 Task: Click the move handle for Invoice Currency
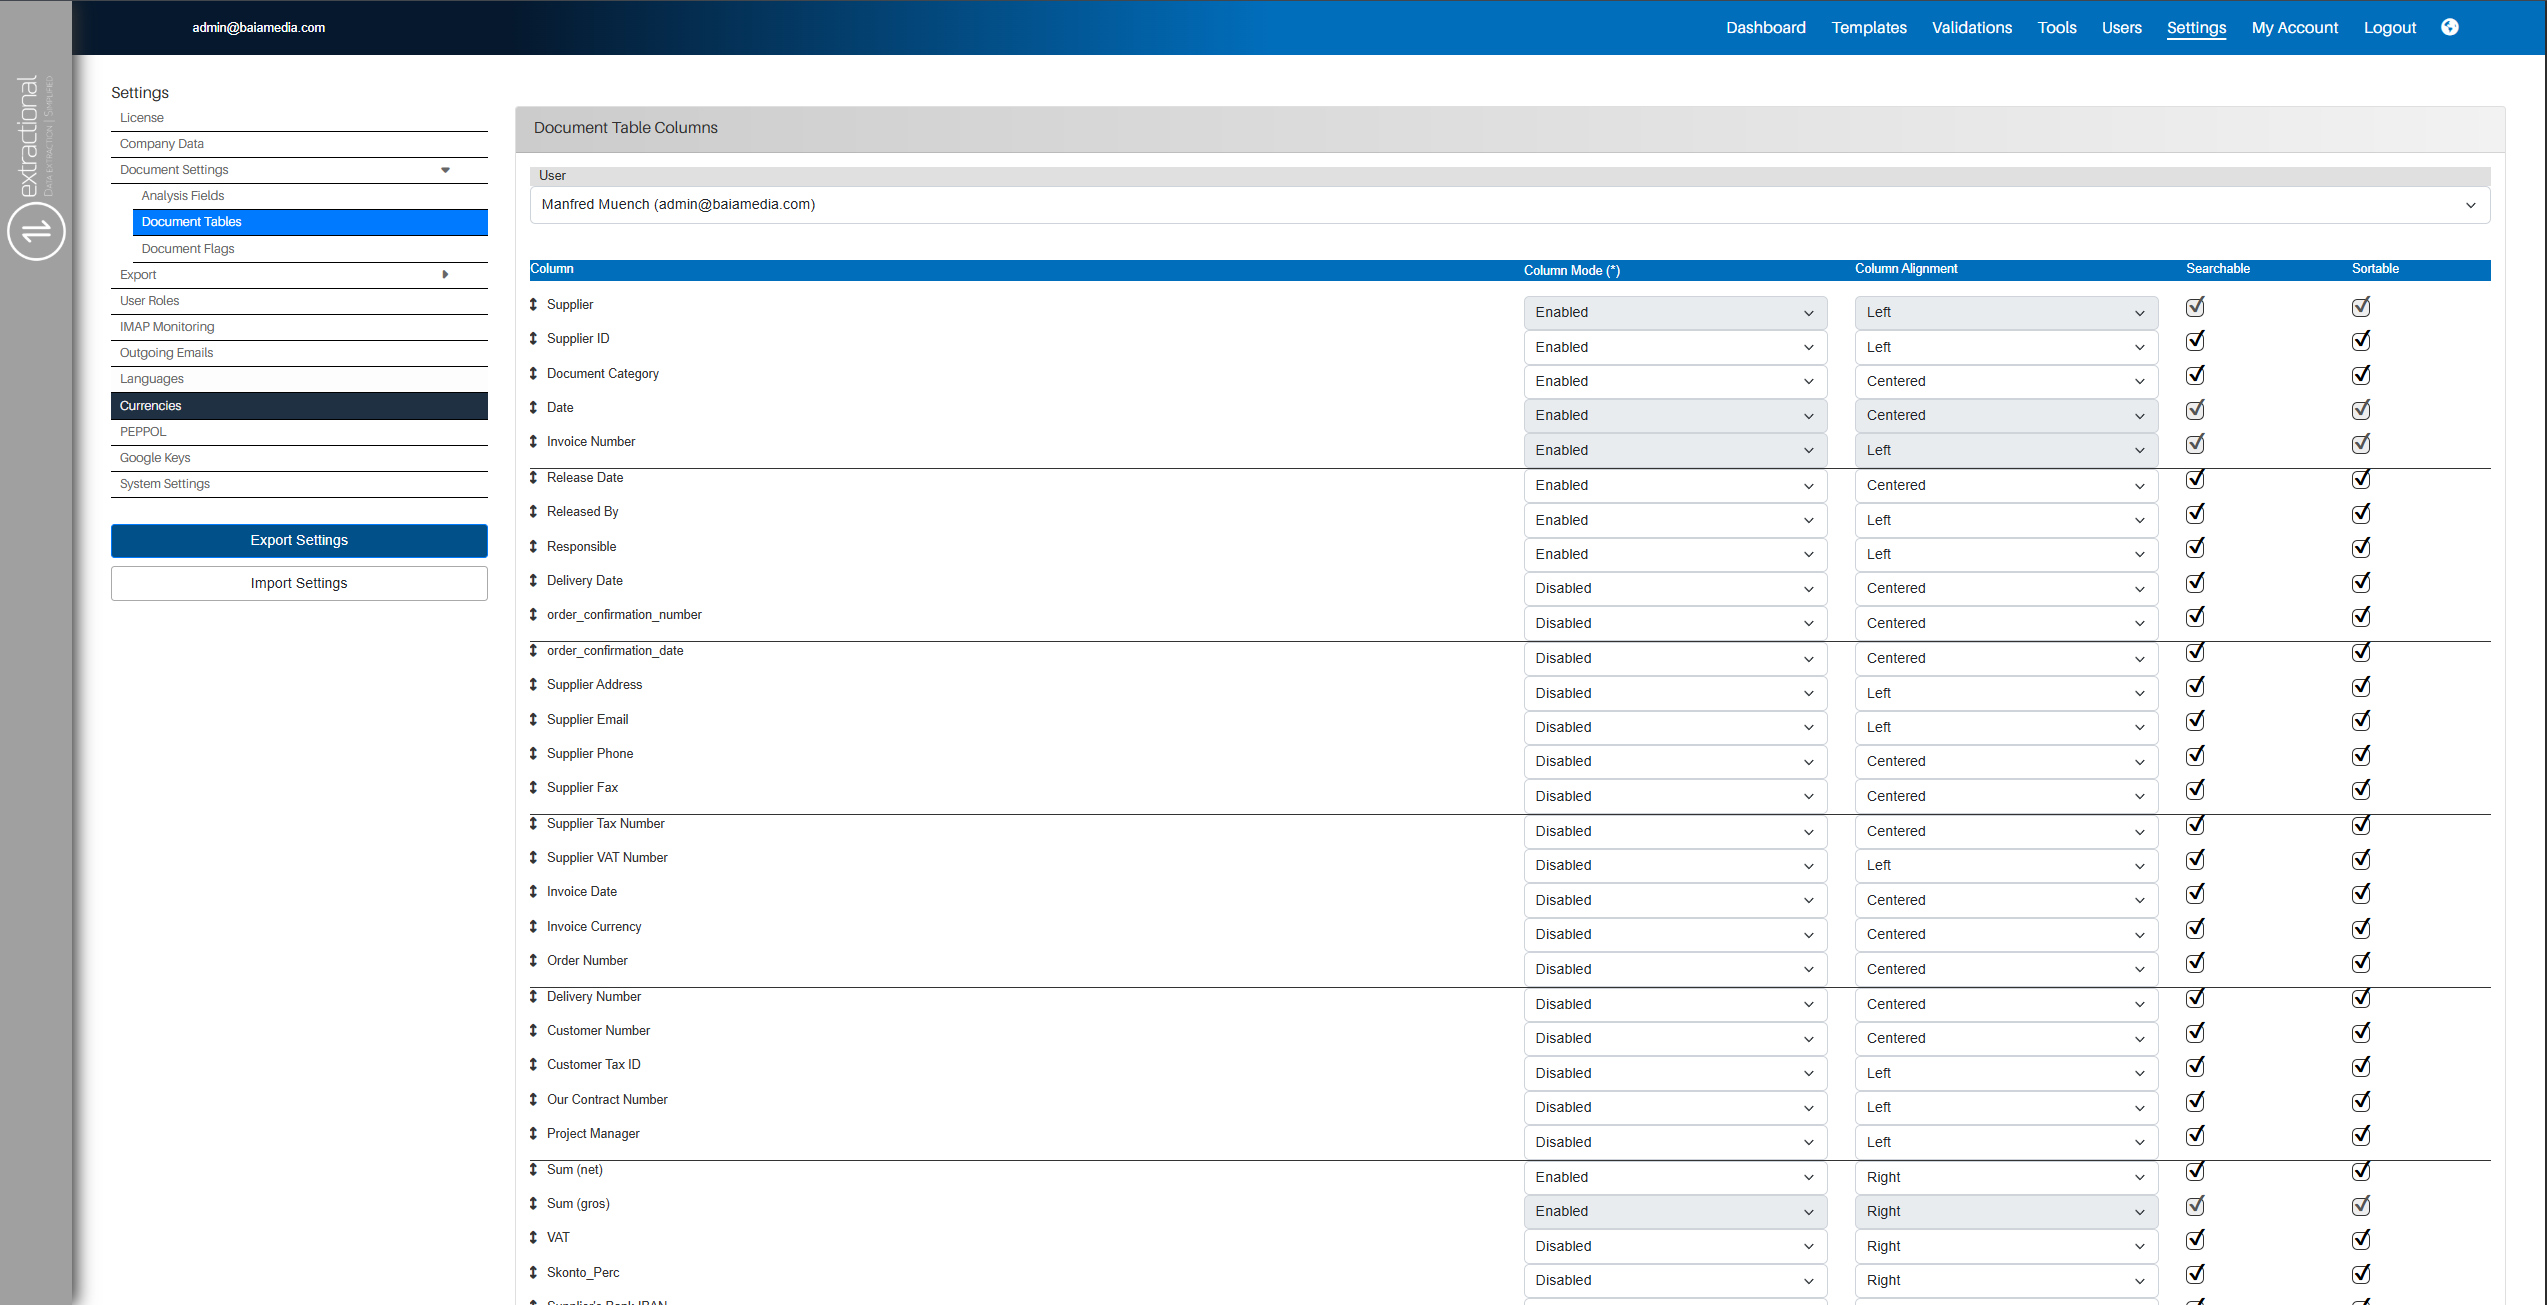[x=533, y=926]
